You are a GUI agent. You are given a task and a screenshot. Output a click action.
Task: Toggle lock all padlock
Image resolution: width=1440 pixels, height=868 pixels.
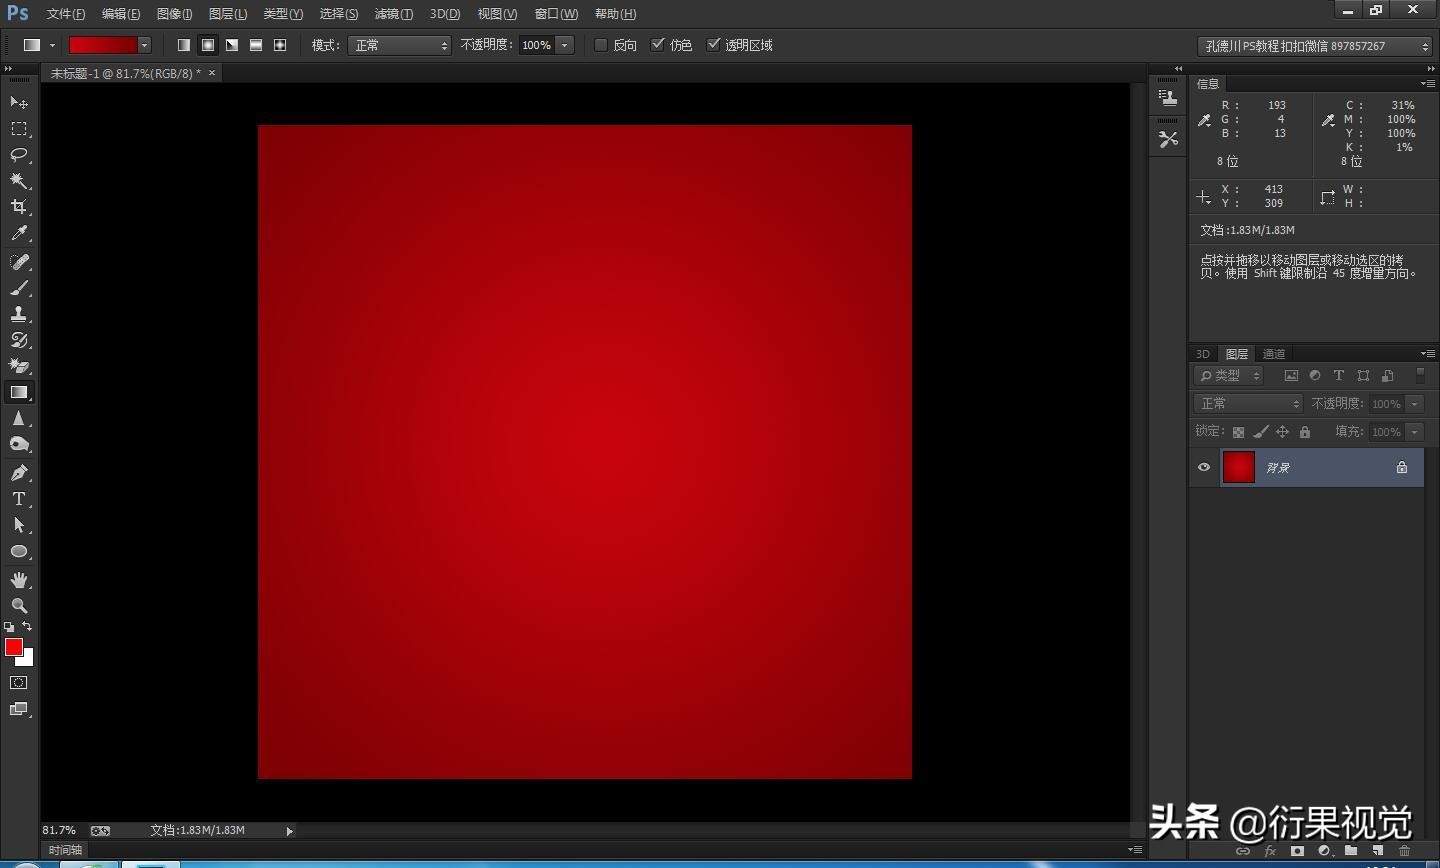click(1304, 432)
